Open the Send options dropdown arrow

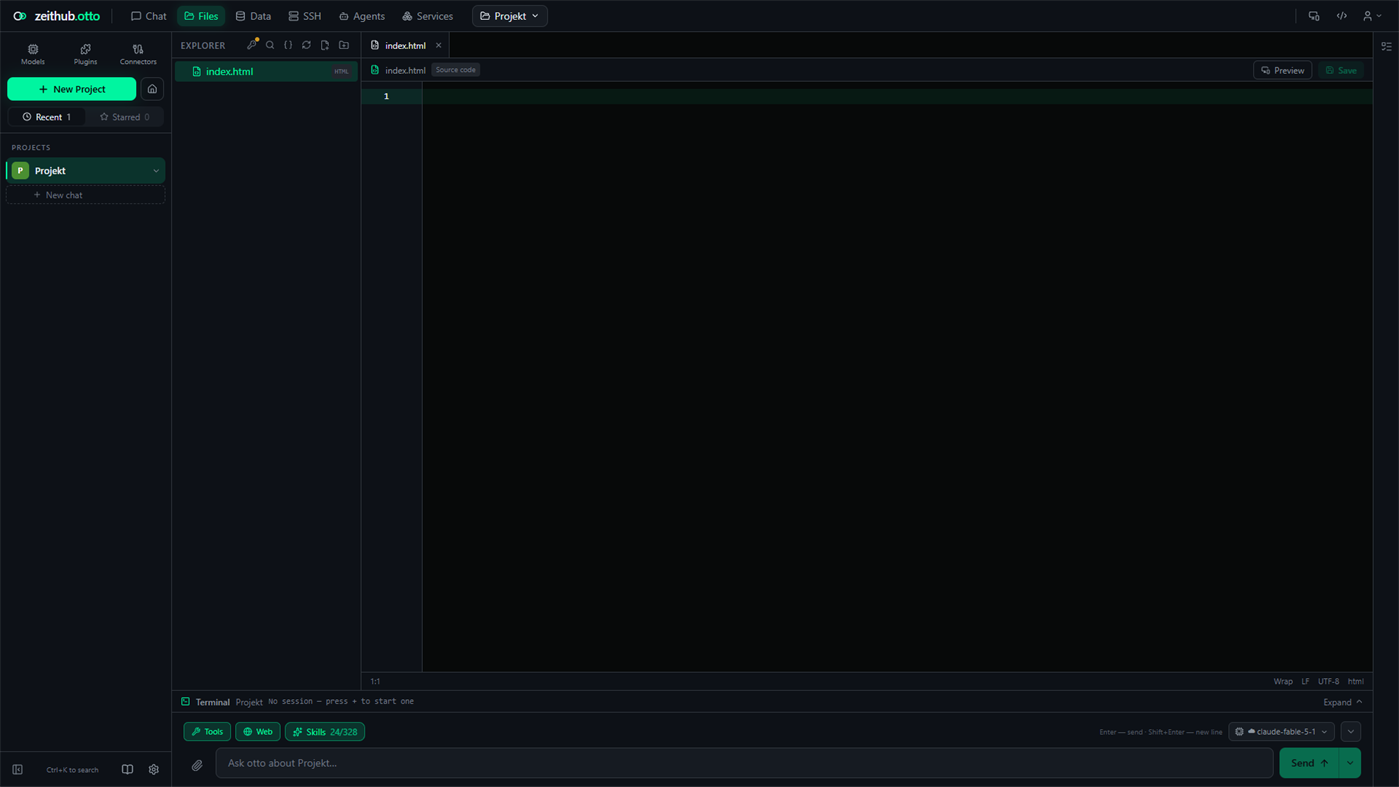click(1350, 763)
